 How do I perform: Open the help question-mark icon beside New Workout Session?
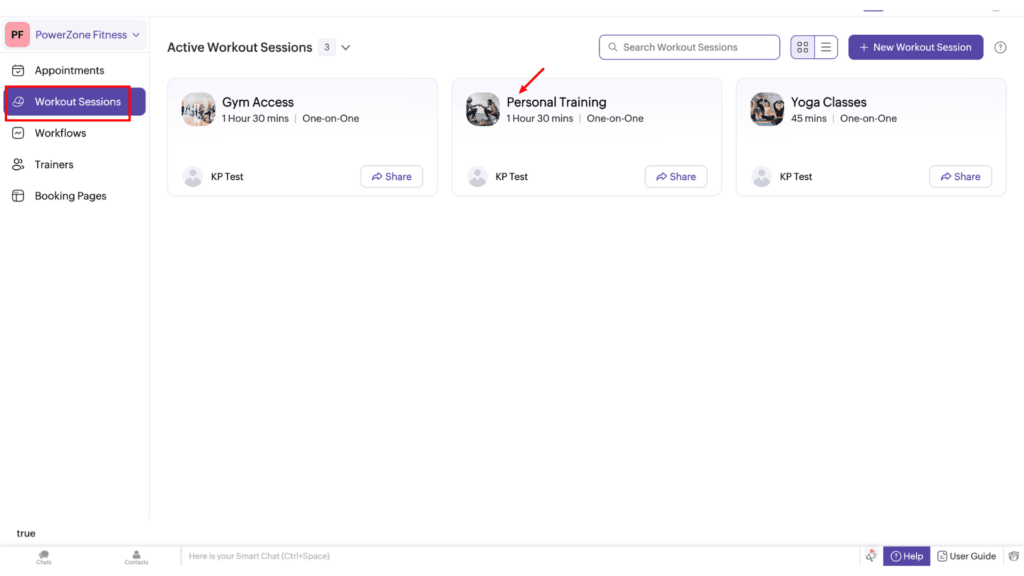click(x=1000, y=47)
